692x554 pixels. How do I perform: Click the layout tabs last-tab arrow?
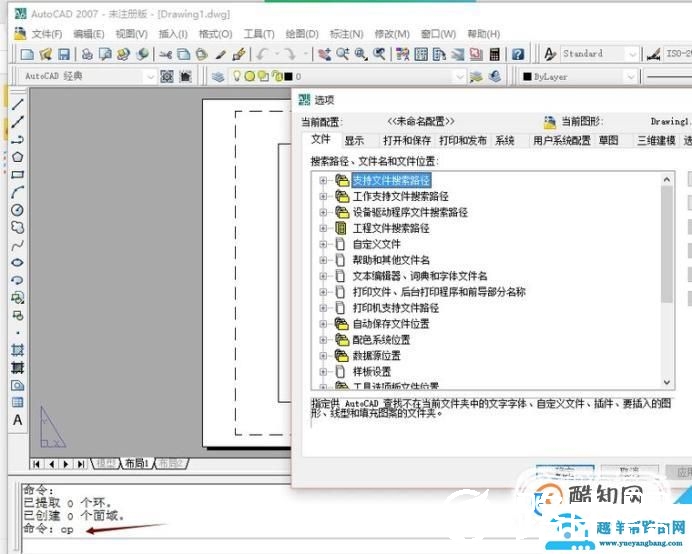(81, 464)
